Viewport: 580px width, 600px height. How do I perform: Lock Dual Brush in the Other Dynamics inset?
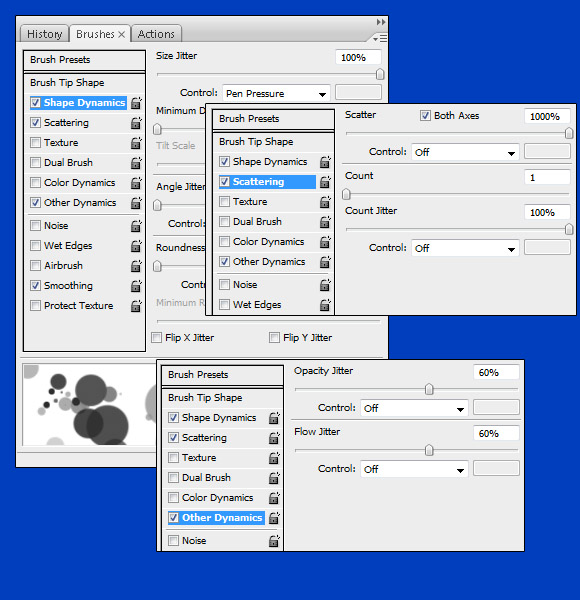coord(274,478)
